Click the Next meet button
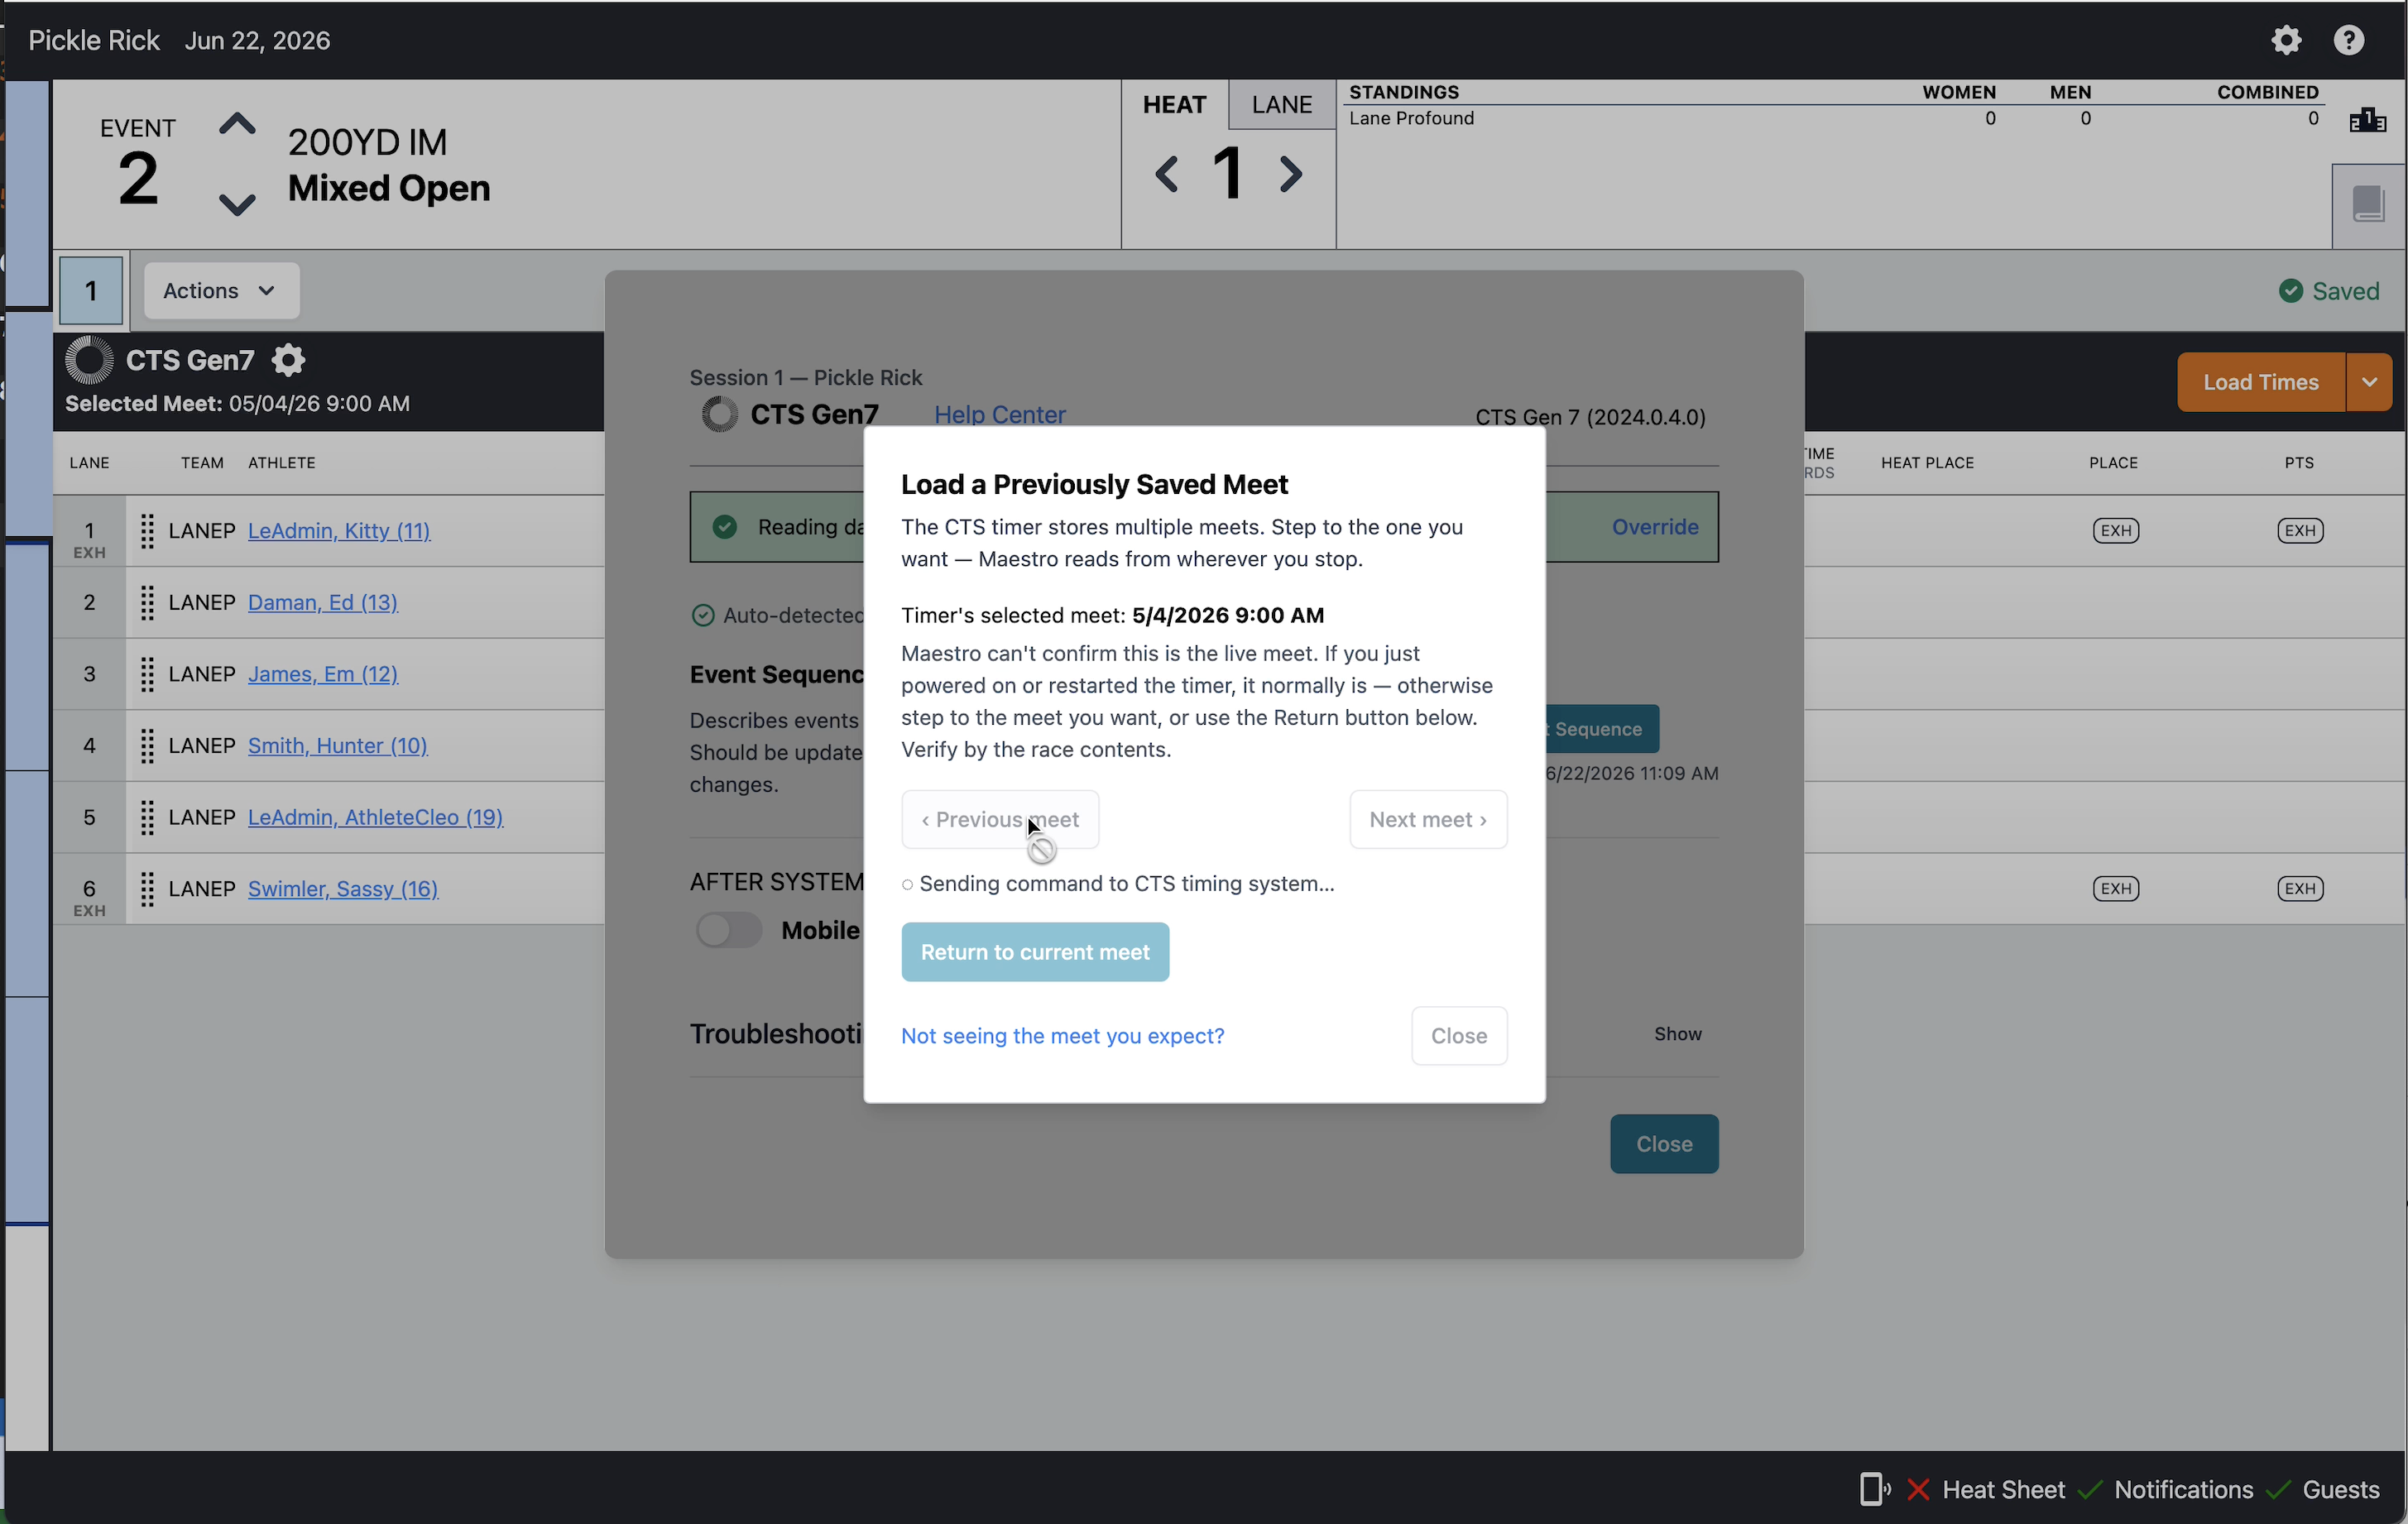Viewport: 2408px width, 1524px height. pos(1428,820)
